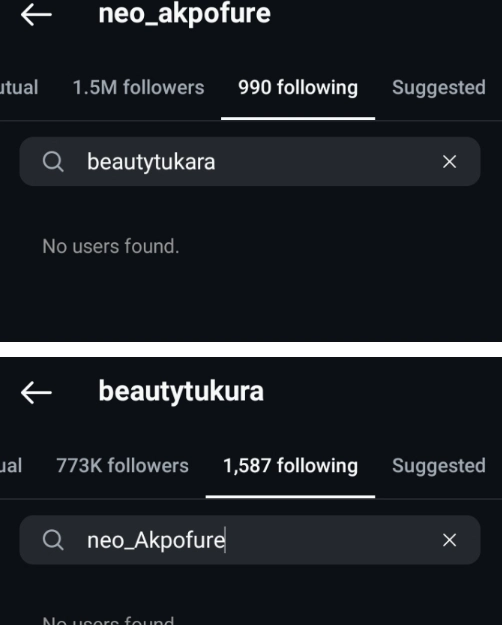Tap the beautytukura username header

click(x=181, y=392)
